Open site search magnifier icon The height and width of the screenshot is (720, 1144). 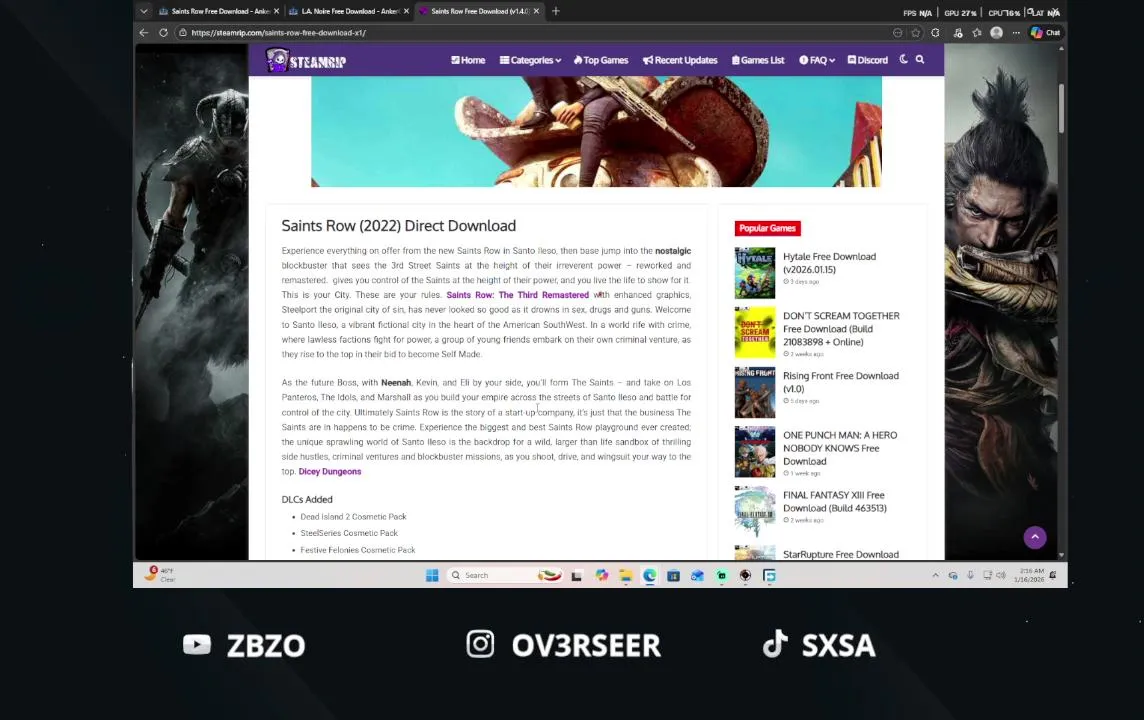pyautogui.click(x=920, y=59)
